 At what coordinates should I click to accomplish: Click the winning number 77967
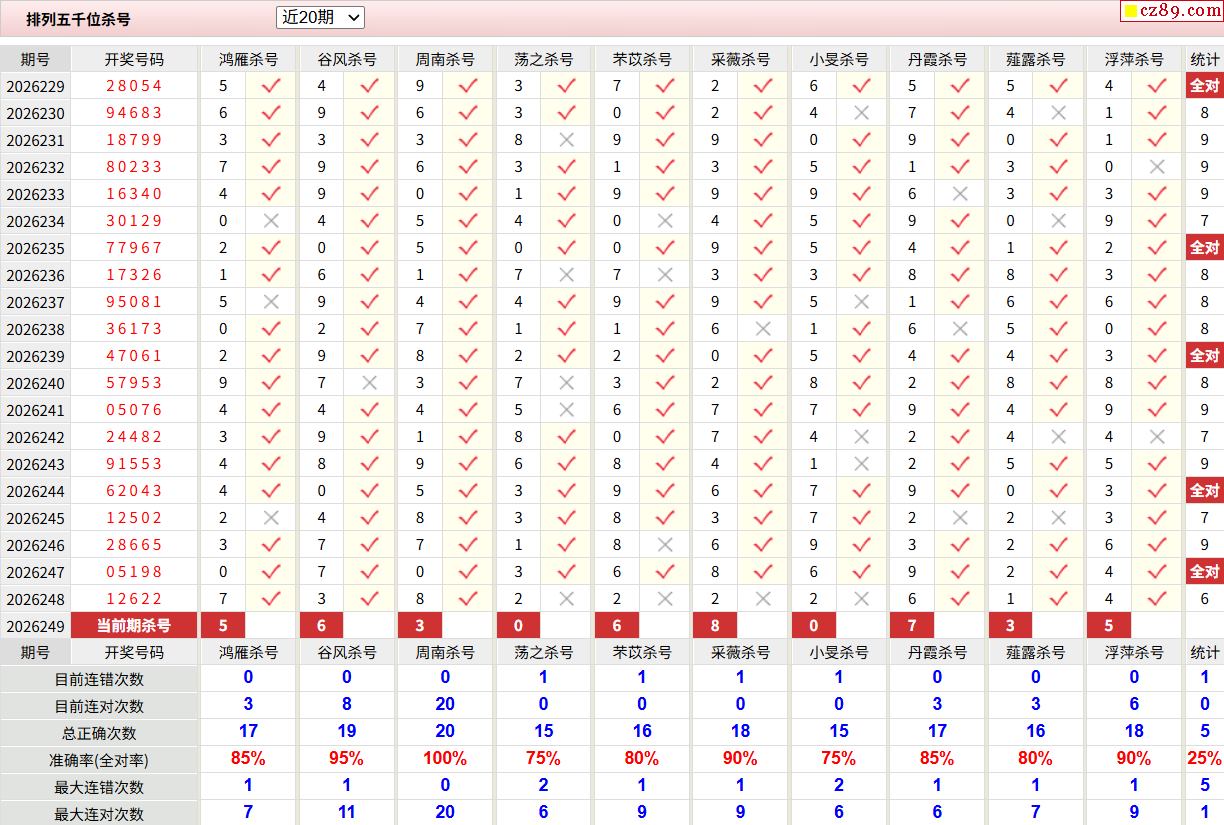(x=134, y=248)
